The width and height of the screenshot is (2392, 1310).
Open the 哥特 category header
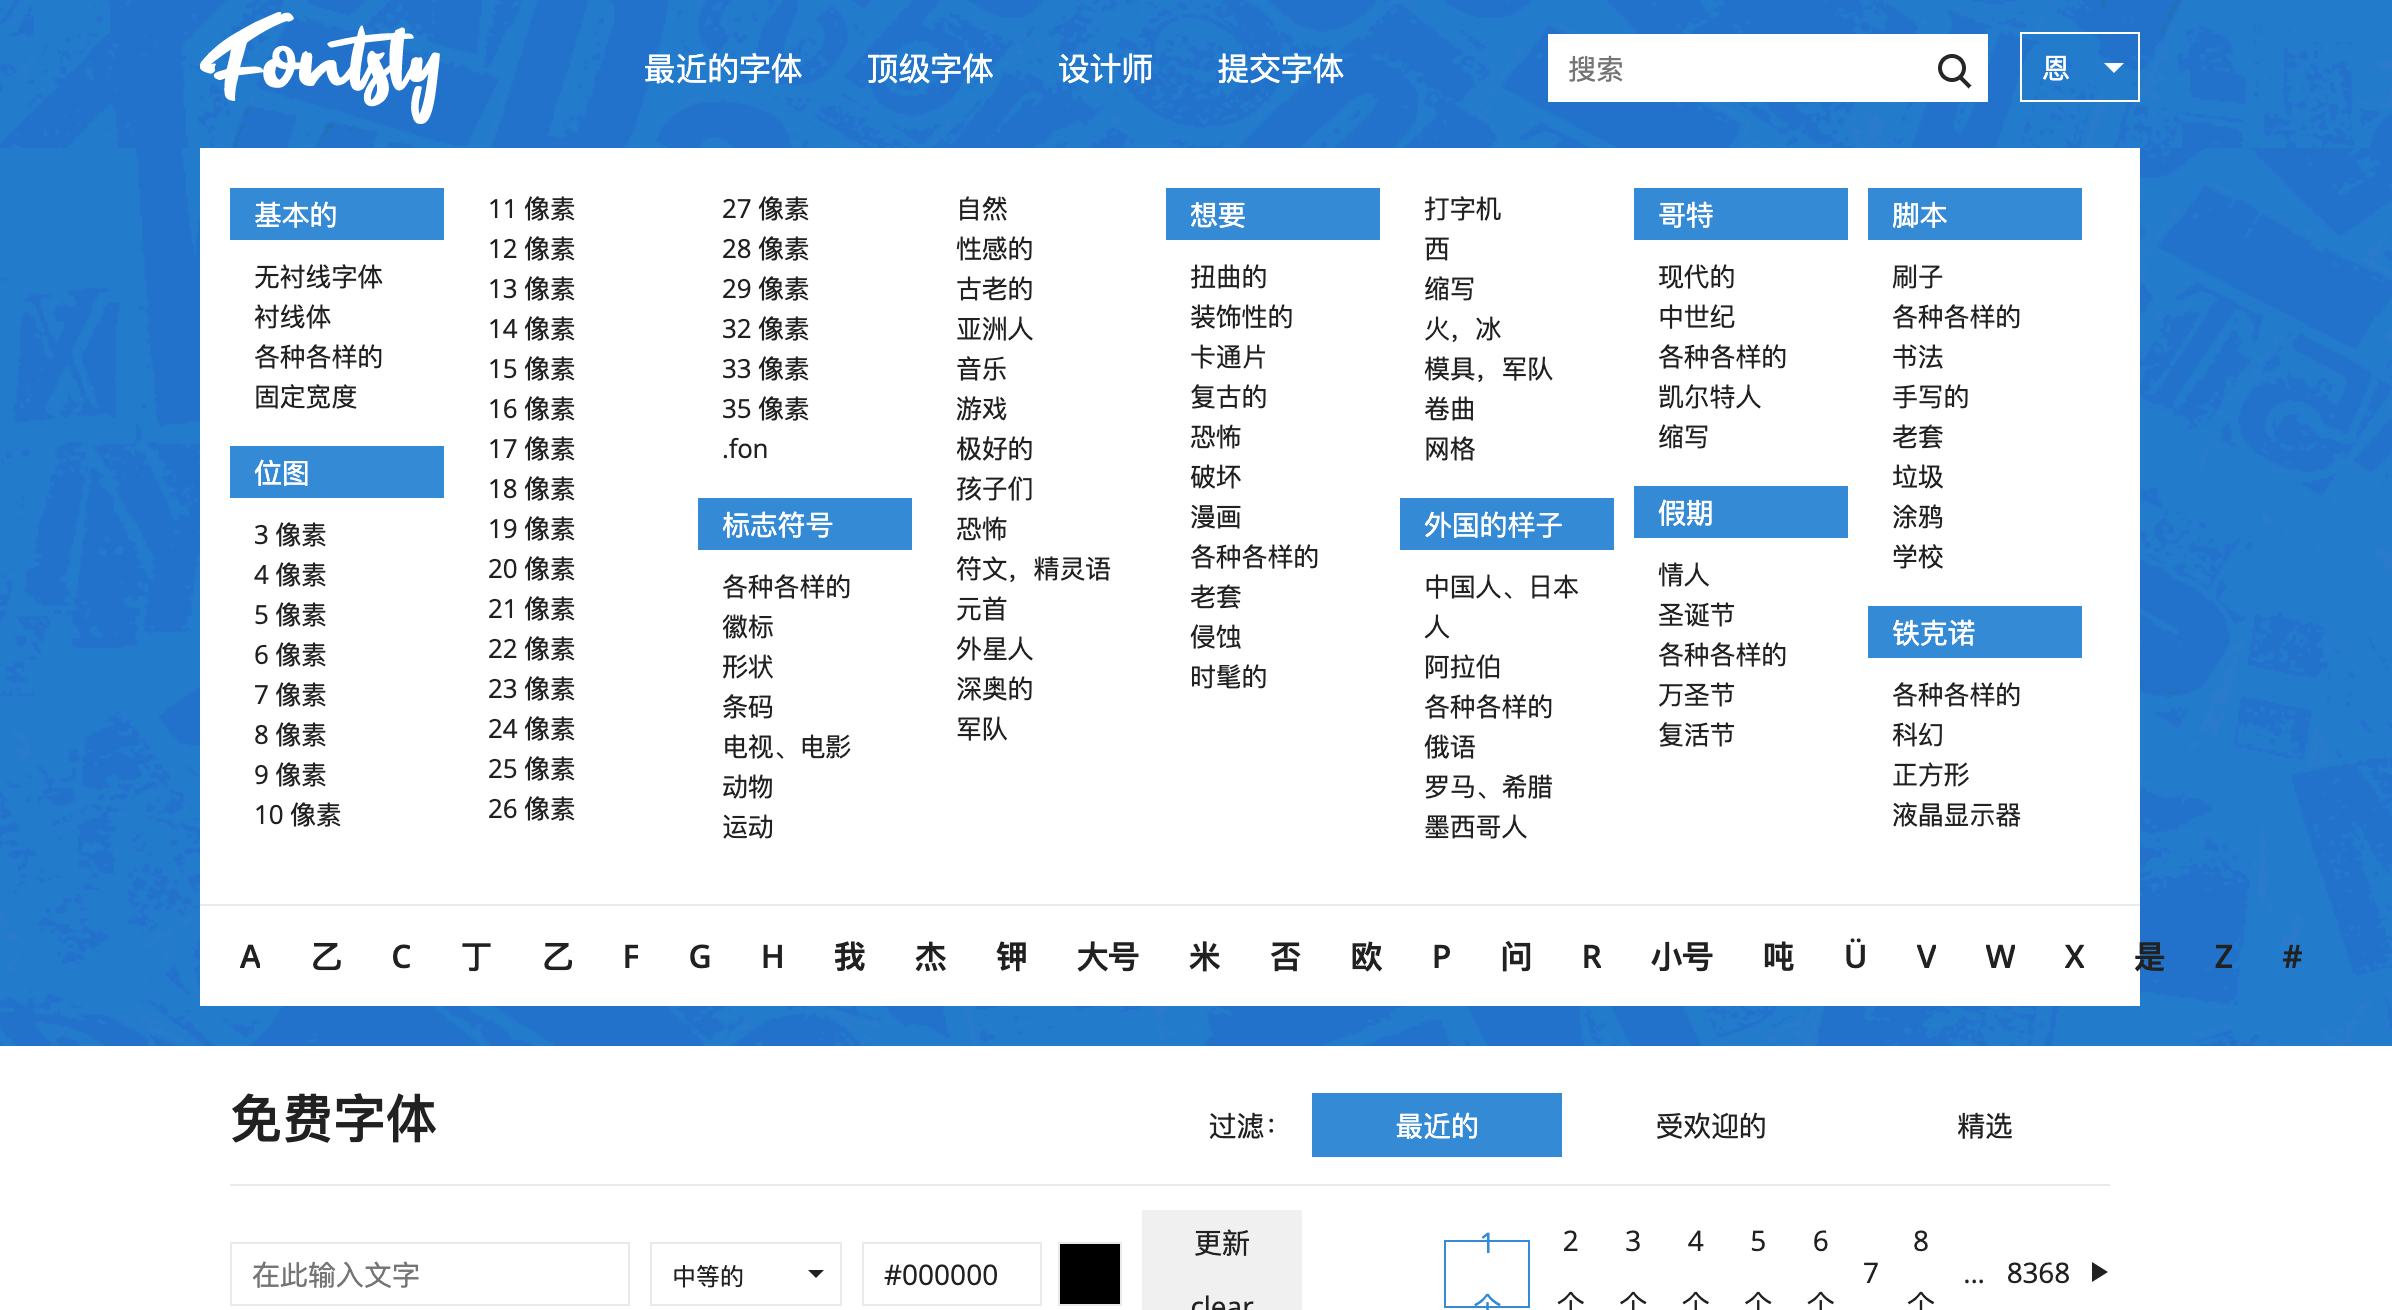pos(1740,214)
